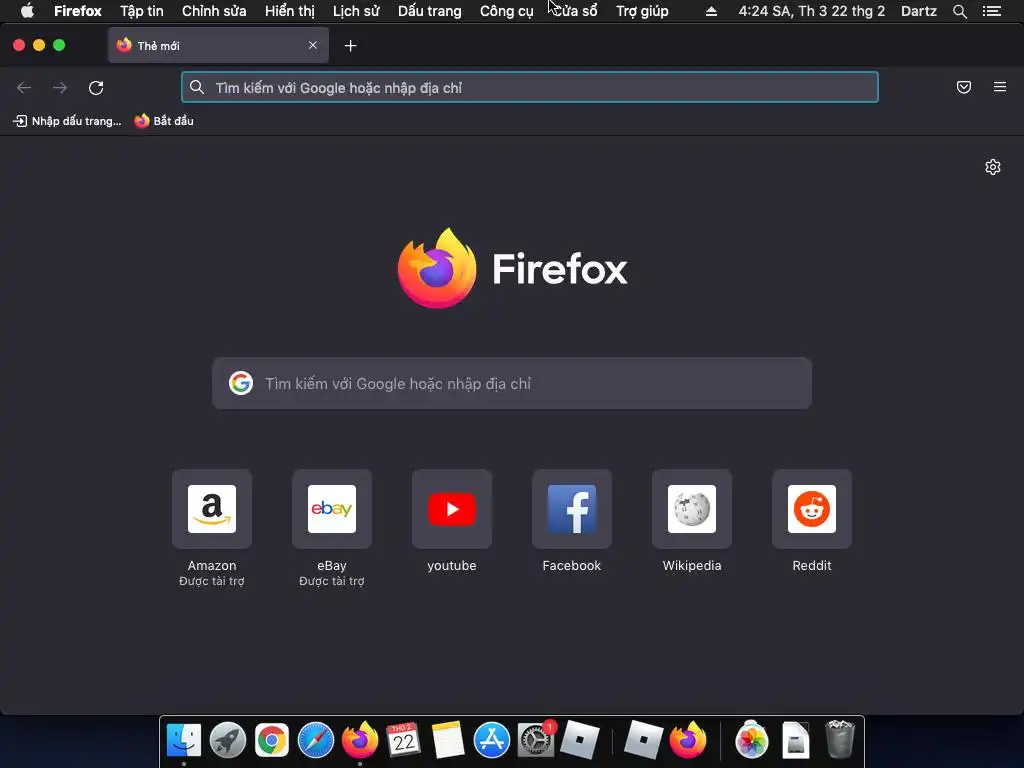Open the 'Dấu trang' menu
The height and width of the screenshot is (768, 1024).
430,11
